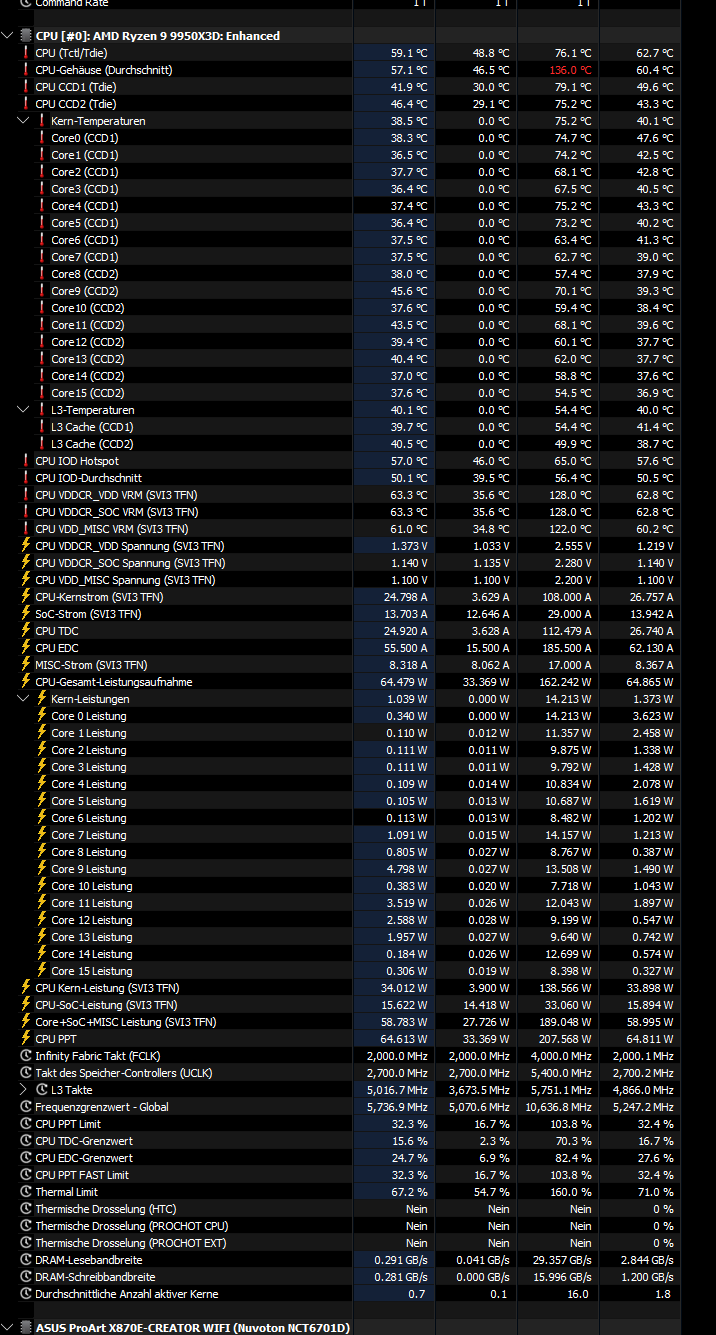Click the thermometer icon of CPU-Gehäuse (Durchschnitt)

(x=25, y=70)
